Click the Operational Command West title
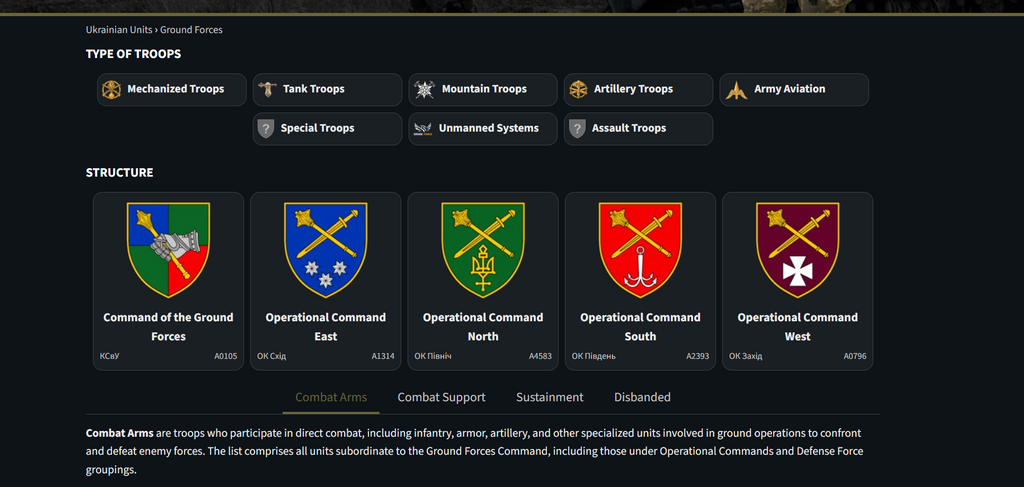Screen dimensions: 1024x487 tap(798, 327)
